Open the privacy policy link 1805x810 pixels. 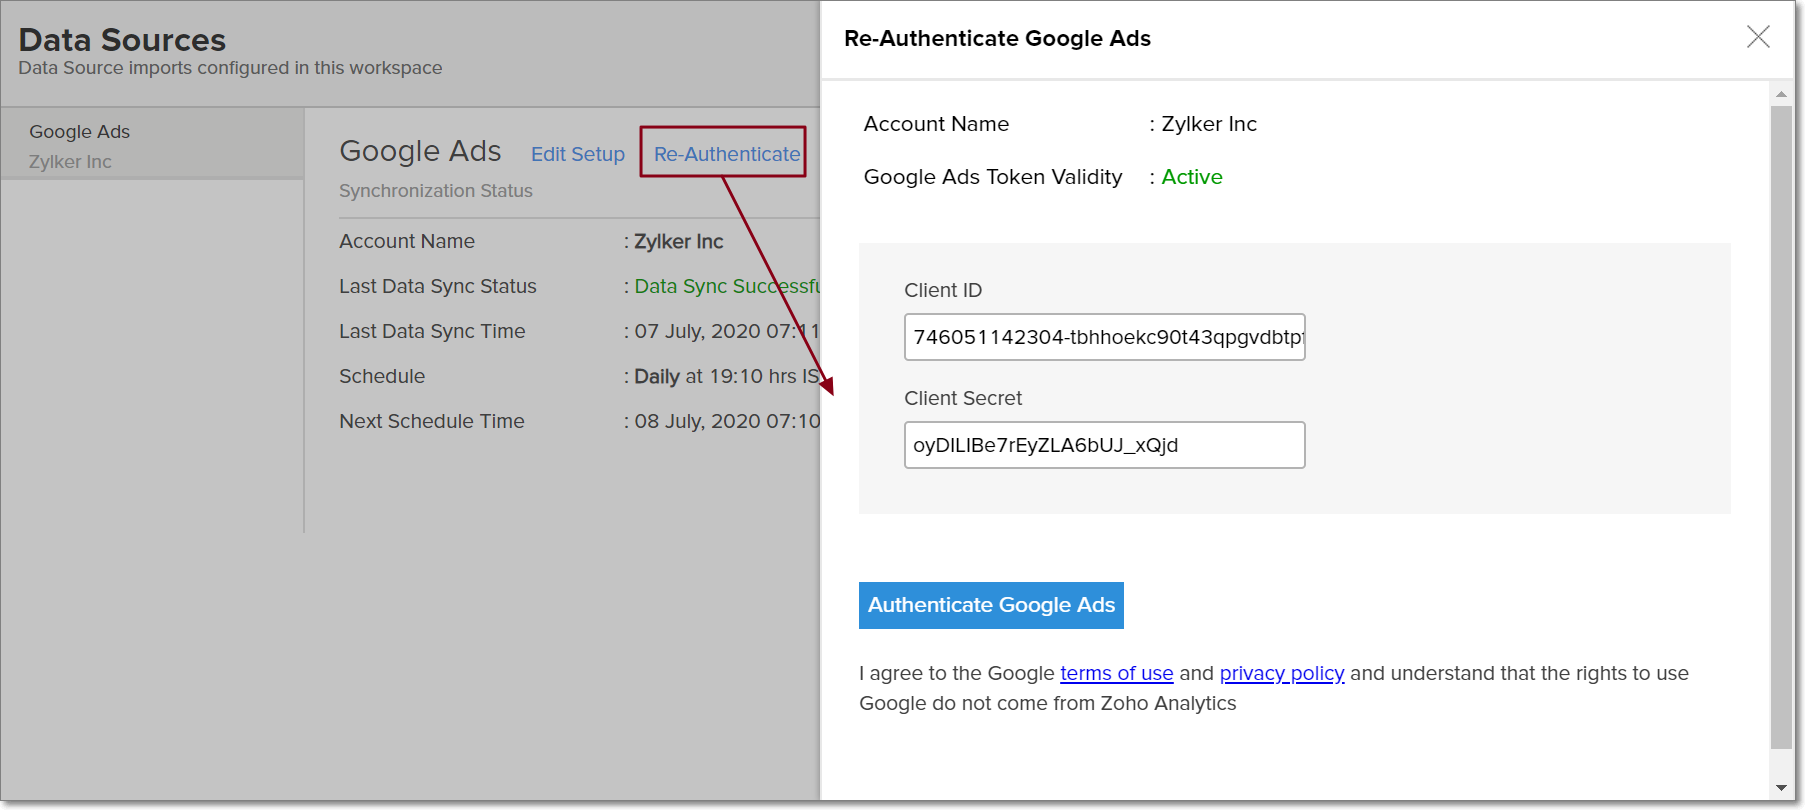[1281, 673]
